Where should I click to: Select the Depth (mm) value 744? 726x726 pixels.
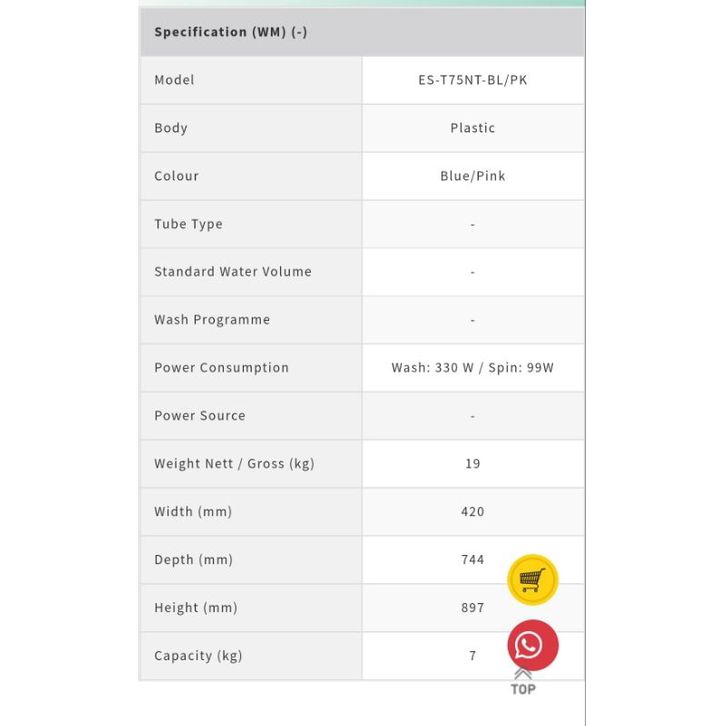point(472,560)
